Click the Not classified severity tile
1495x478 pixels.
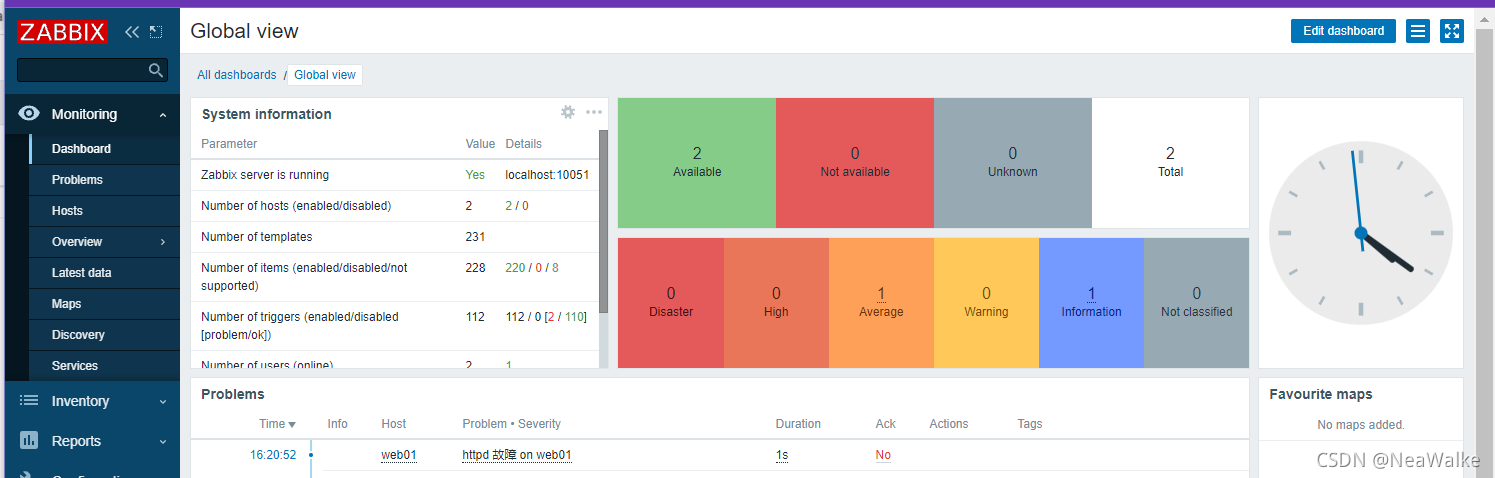(x=1196, y=302)
